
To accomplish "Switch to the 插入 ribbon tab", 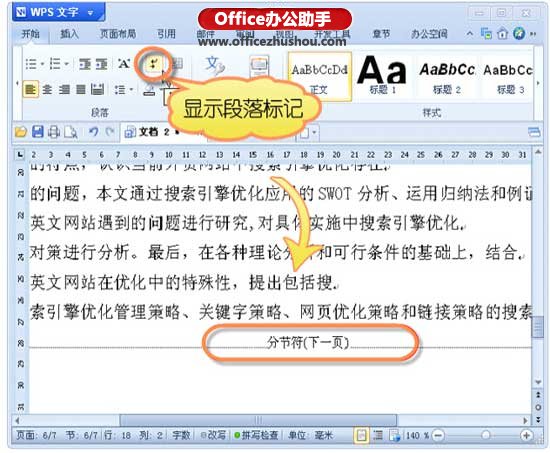I will pos(69,34).
